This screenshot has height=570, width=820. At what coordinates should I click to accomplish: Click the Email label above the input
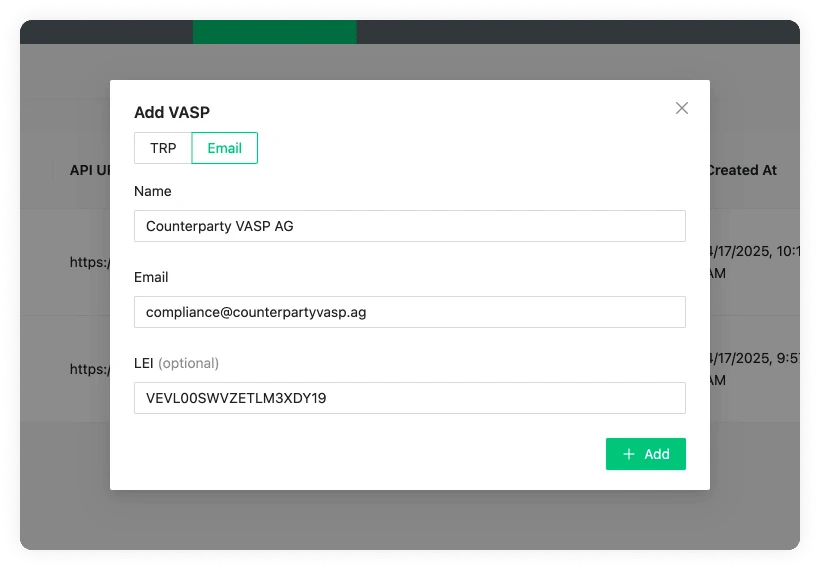151,277
